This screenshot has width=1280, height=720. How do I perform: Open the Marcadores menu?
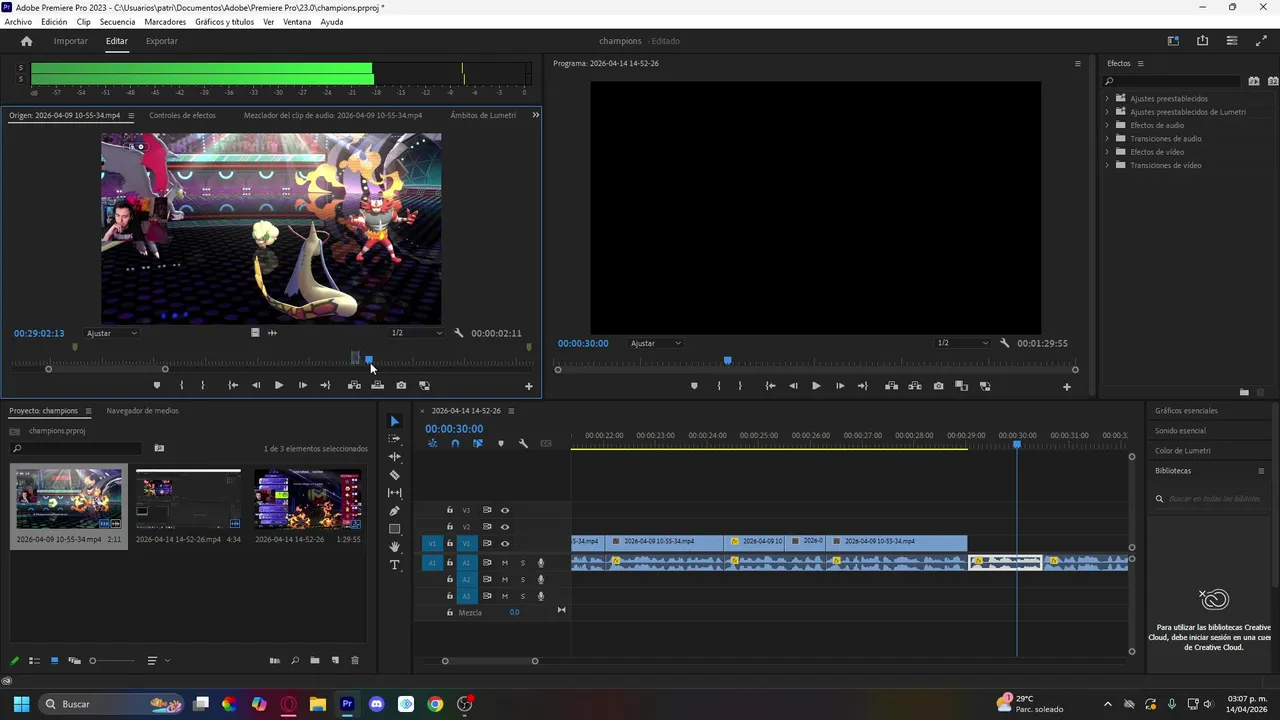point(165,22)
